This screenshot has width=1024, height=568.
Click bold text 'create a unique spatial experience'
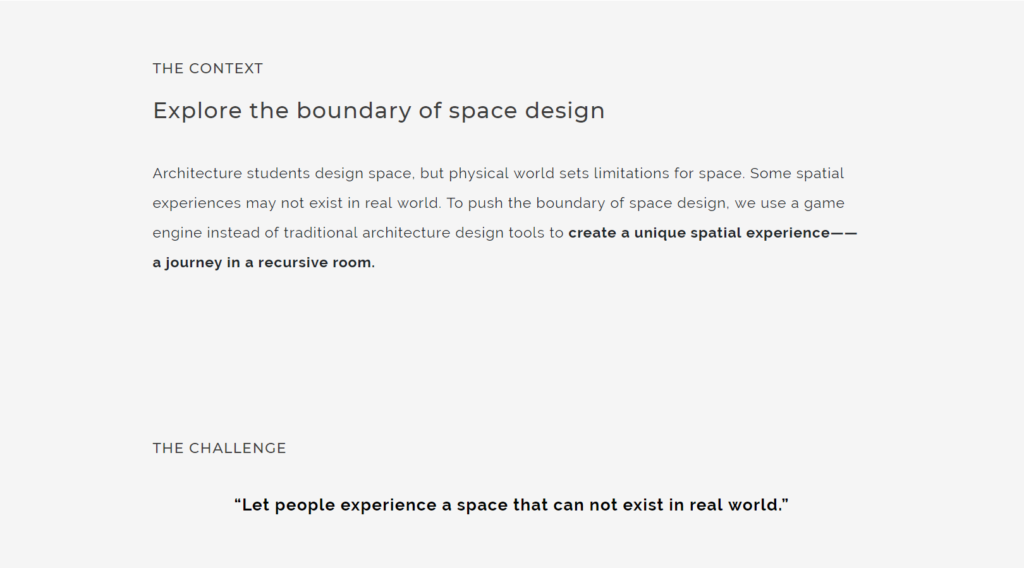click(x=698, y=234)
